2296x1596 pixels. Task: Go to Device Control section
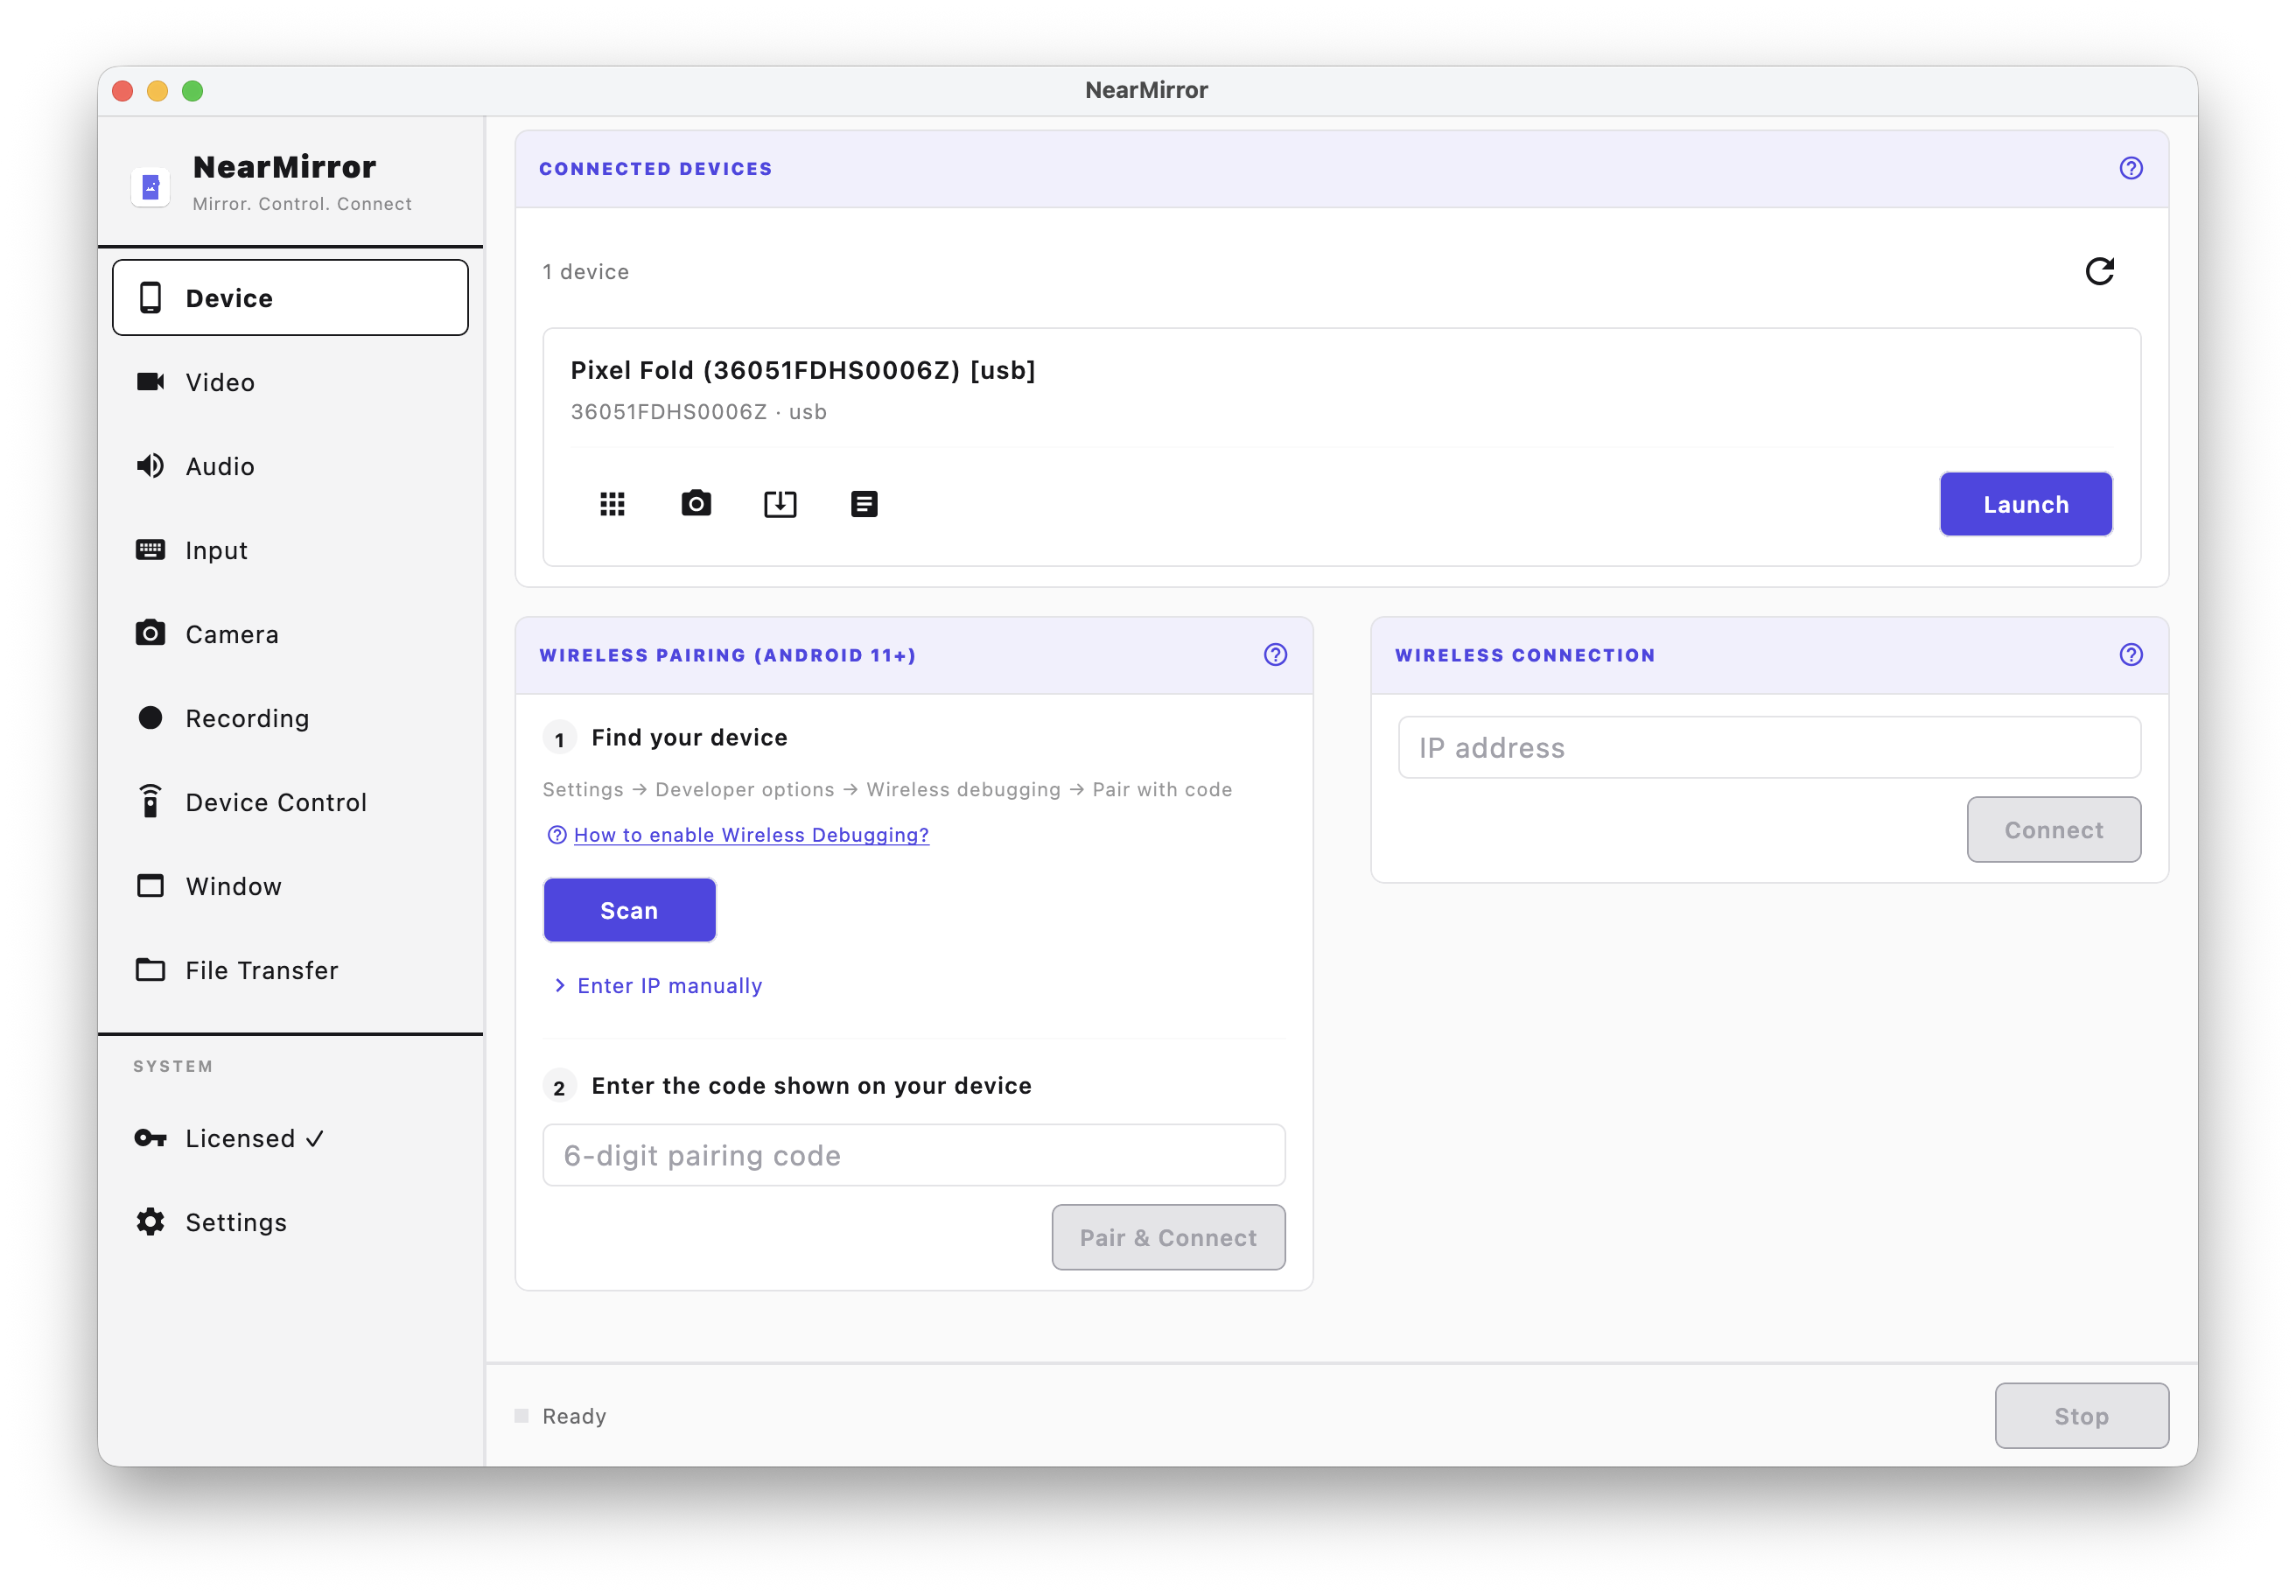(275, 802)
